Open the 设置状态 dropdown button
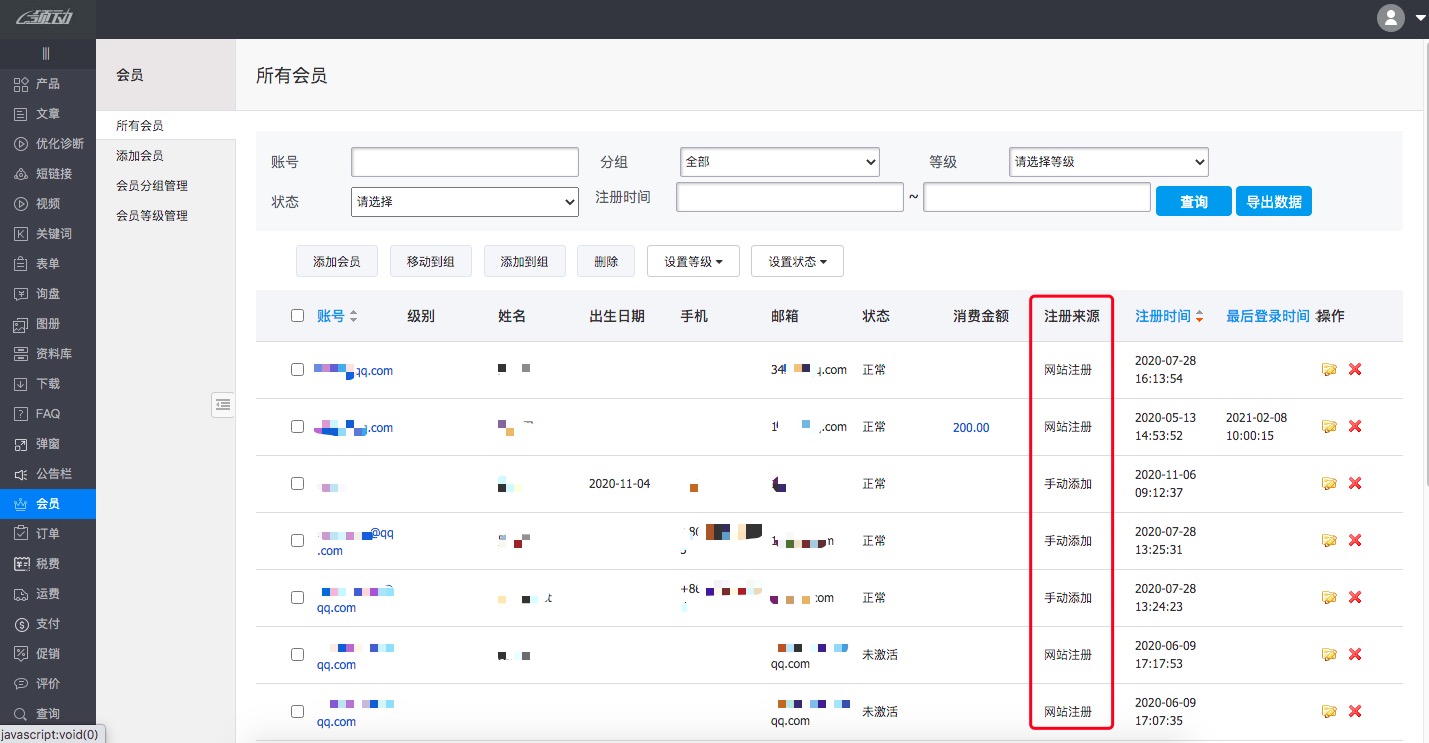Screen dimensions: 1429x743 (797, 262)
